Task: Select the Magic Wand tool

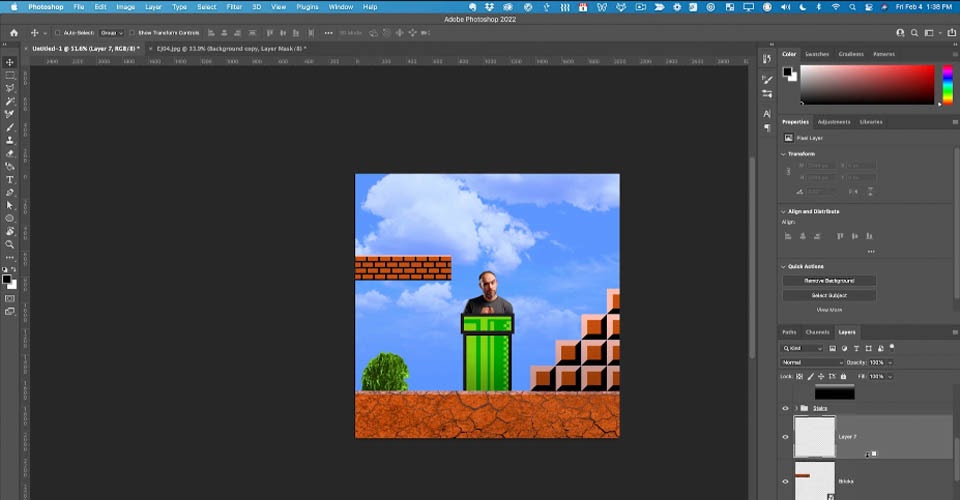Action: (10, 101)
